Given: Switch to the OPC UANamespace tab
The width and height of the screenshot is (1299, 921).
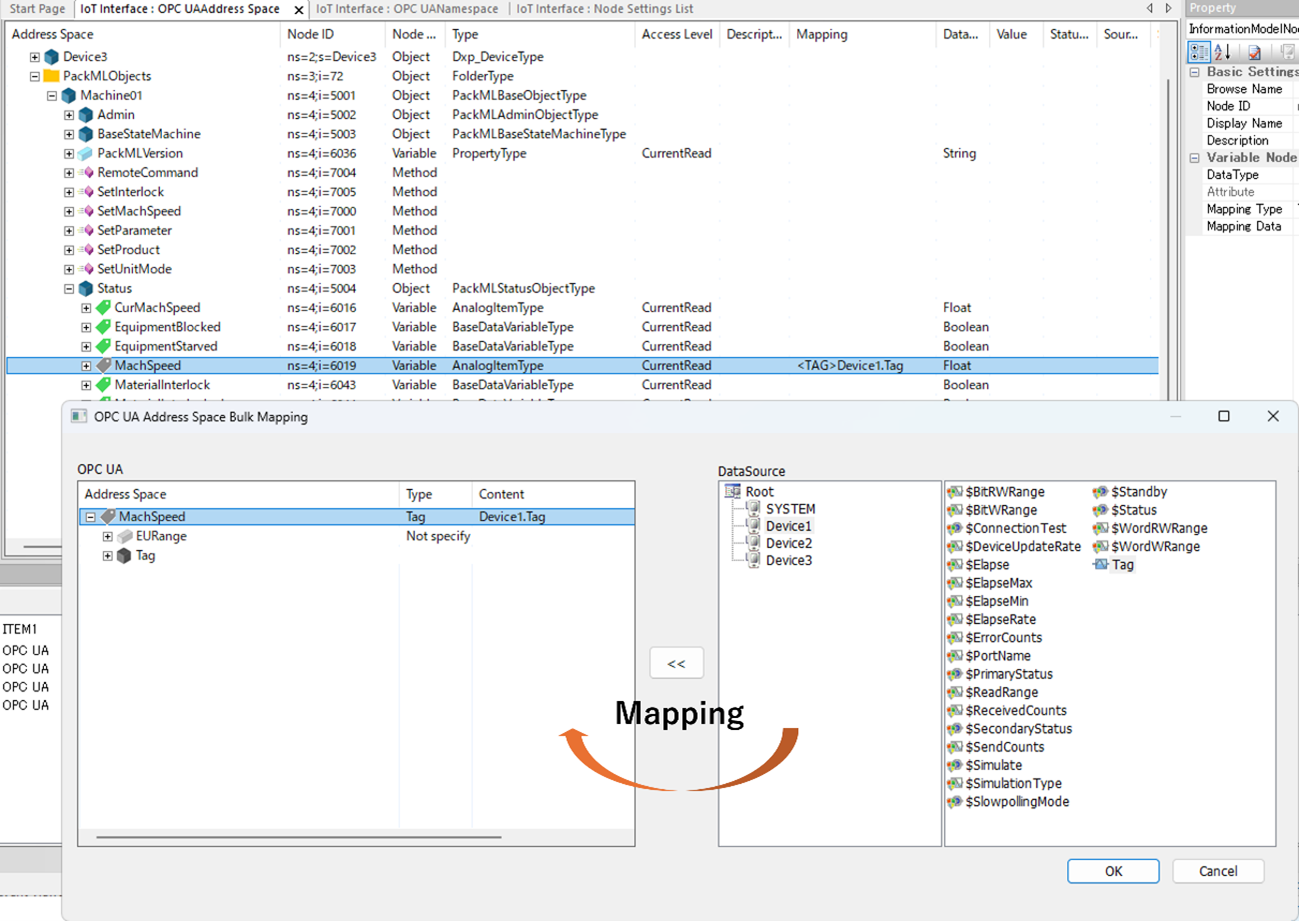Looking at the screenshot, I should click(408, 9).
